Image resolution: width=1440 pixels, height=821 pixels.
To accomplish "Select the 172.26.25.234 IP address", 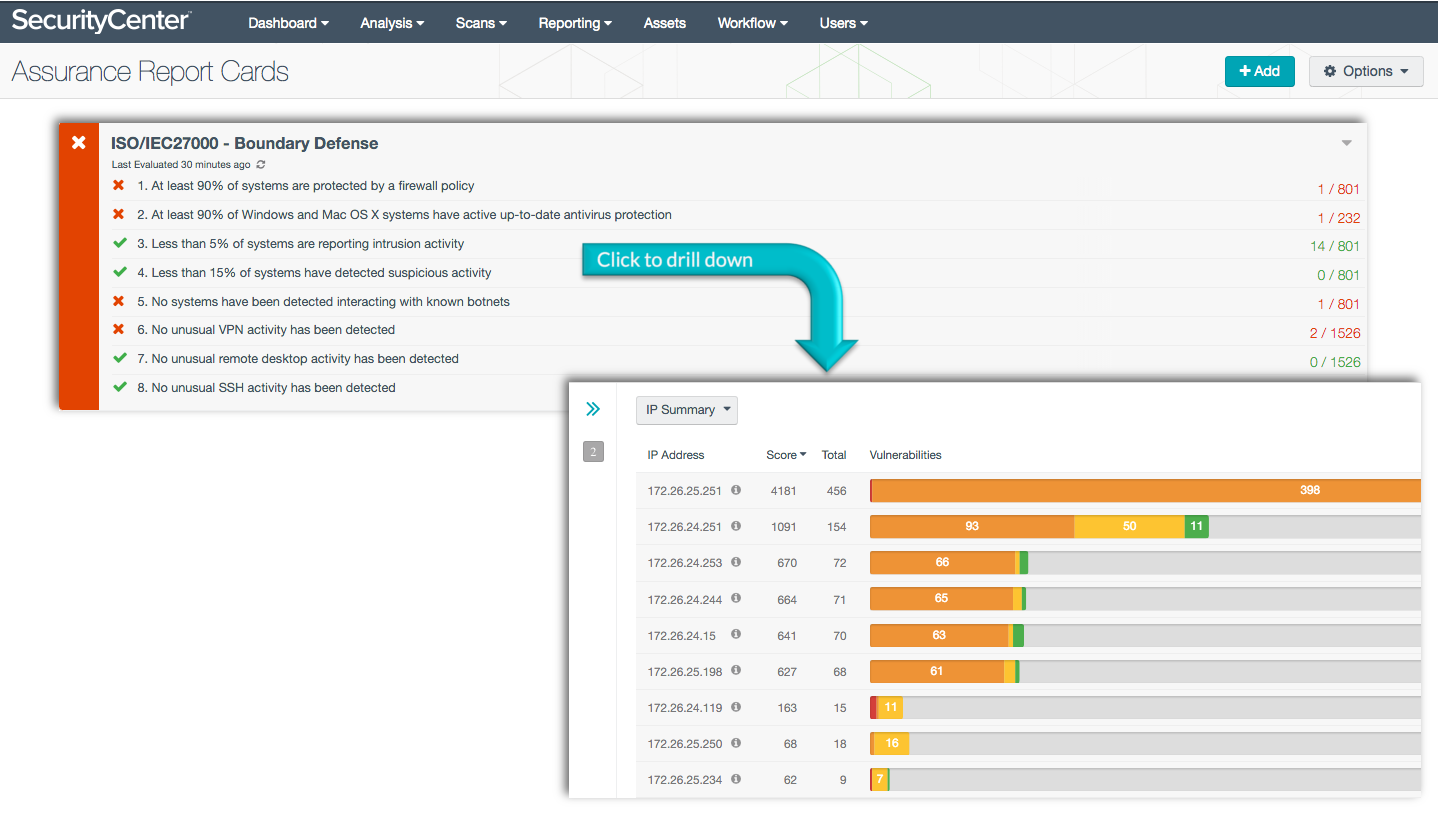I will pos(685,780).
